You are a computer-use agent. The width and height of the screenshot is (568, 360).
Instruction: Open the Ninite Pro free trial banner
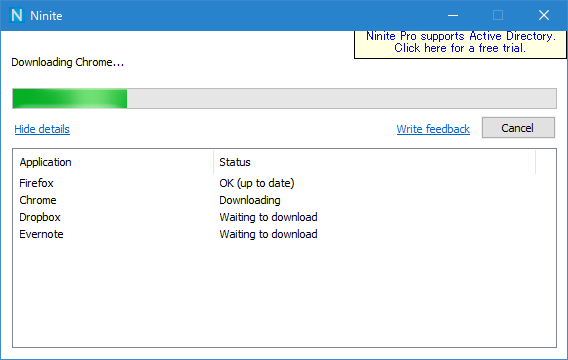460,44
